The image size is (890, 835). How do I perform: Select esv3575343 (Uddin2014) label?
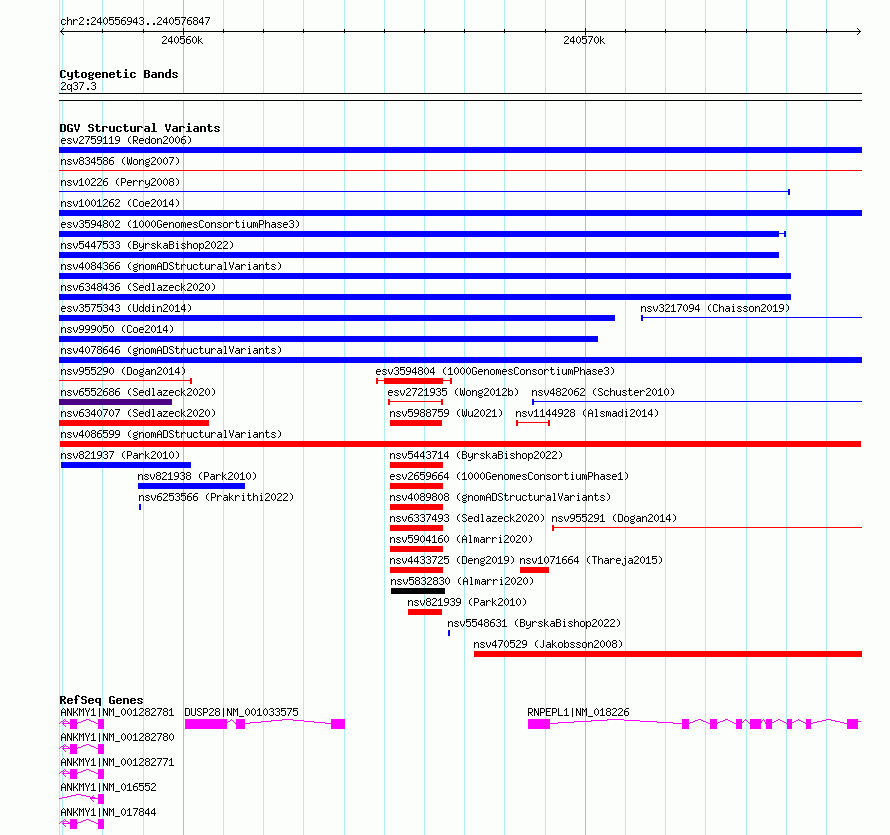pyautogui.click(x=126, y=308)
